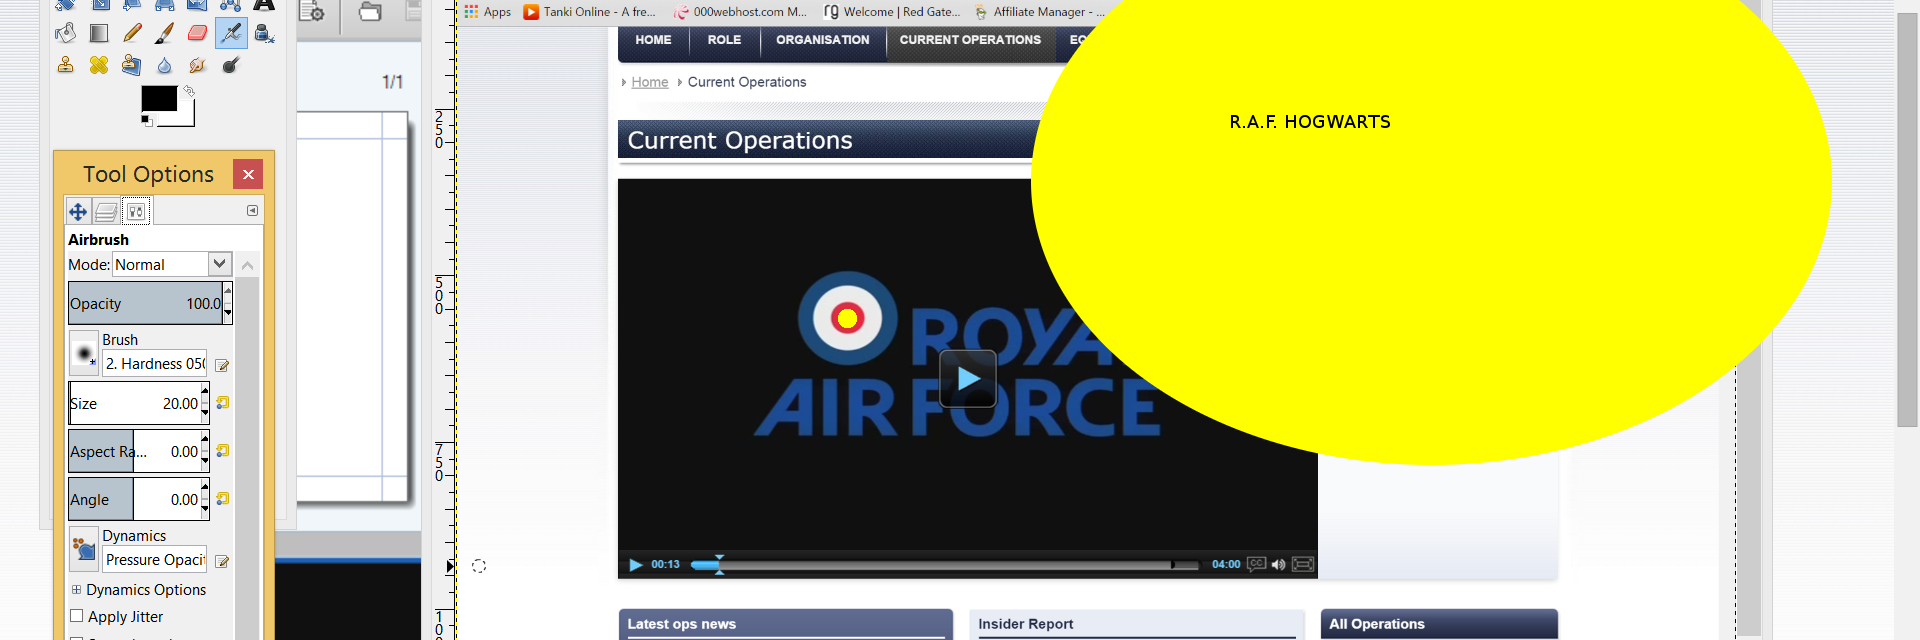Click the video progress bar
Viewport: 1920px width, 640px height.
944,565
